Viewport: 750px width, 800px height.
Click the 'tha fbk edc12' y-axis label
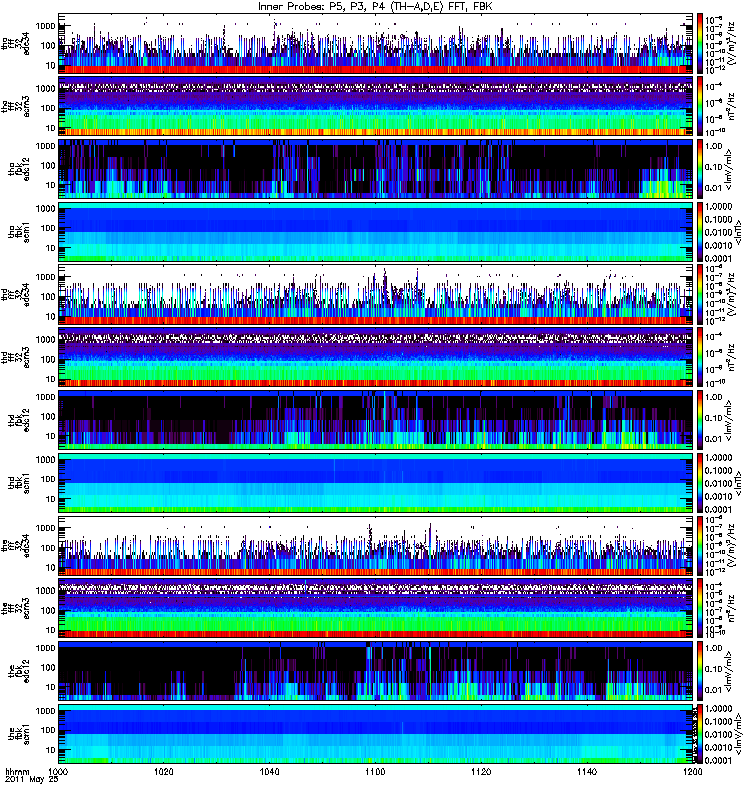(19, 169)
